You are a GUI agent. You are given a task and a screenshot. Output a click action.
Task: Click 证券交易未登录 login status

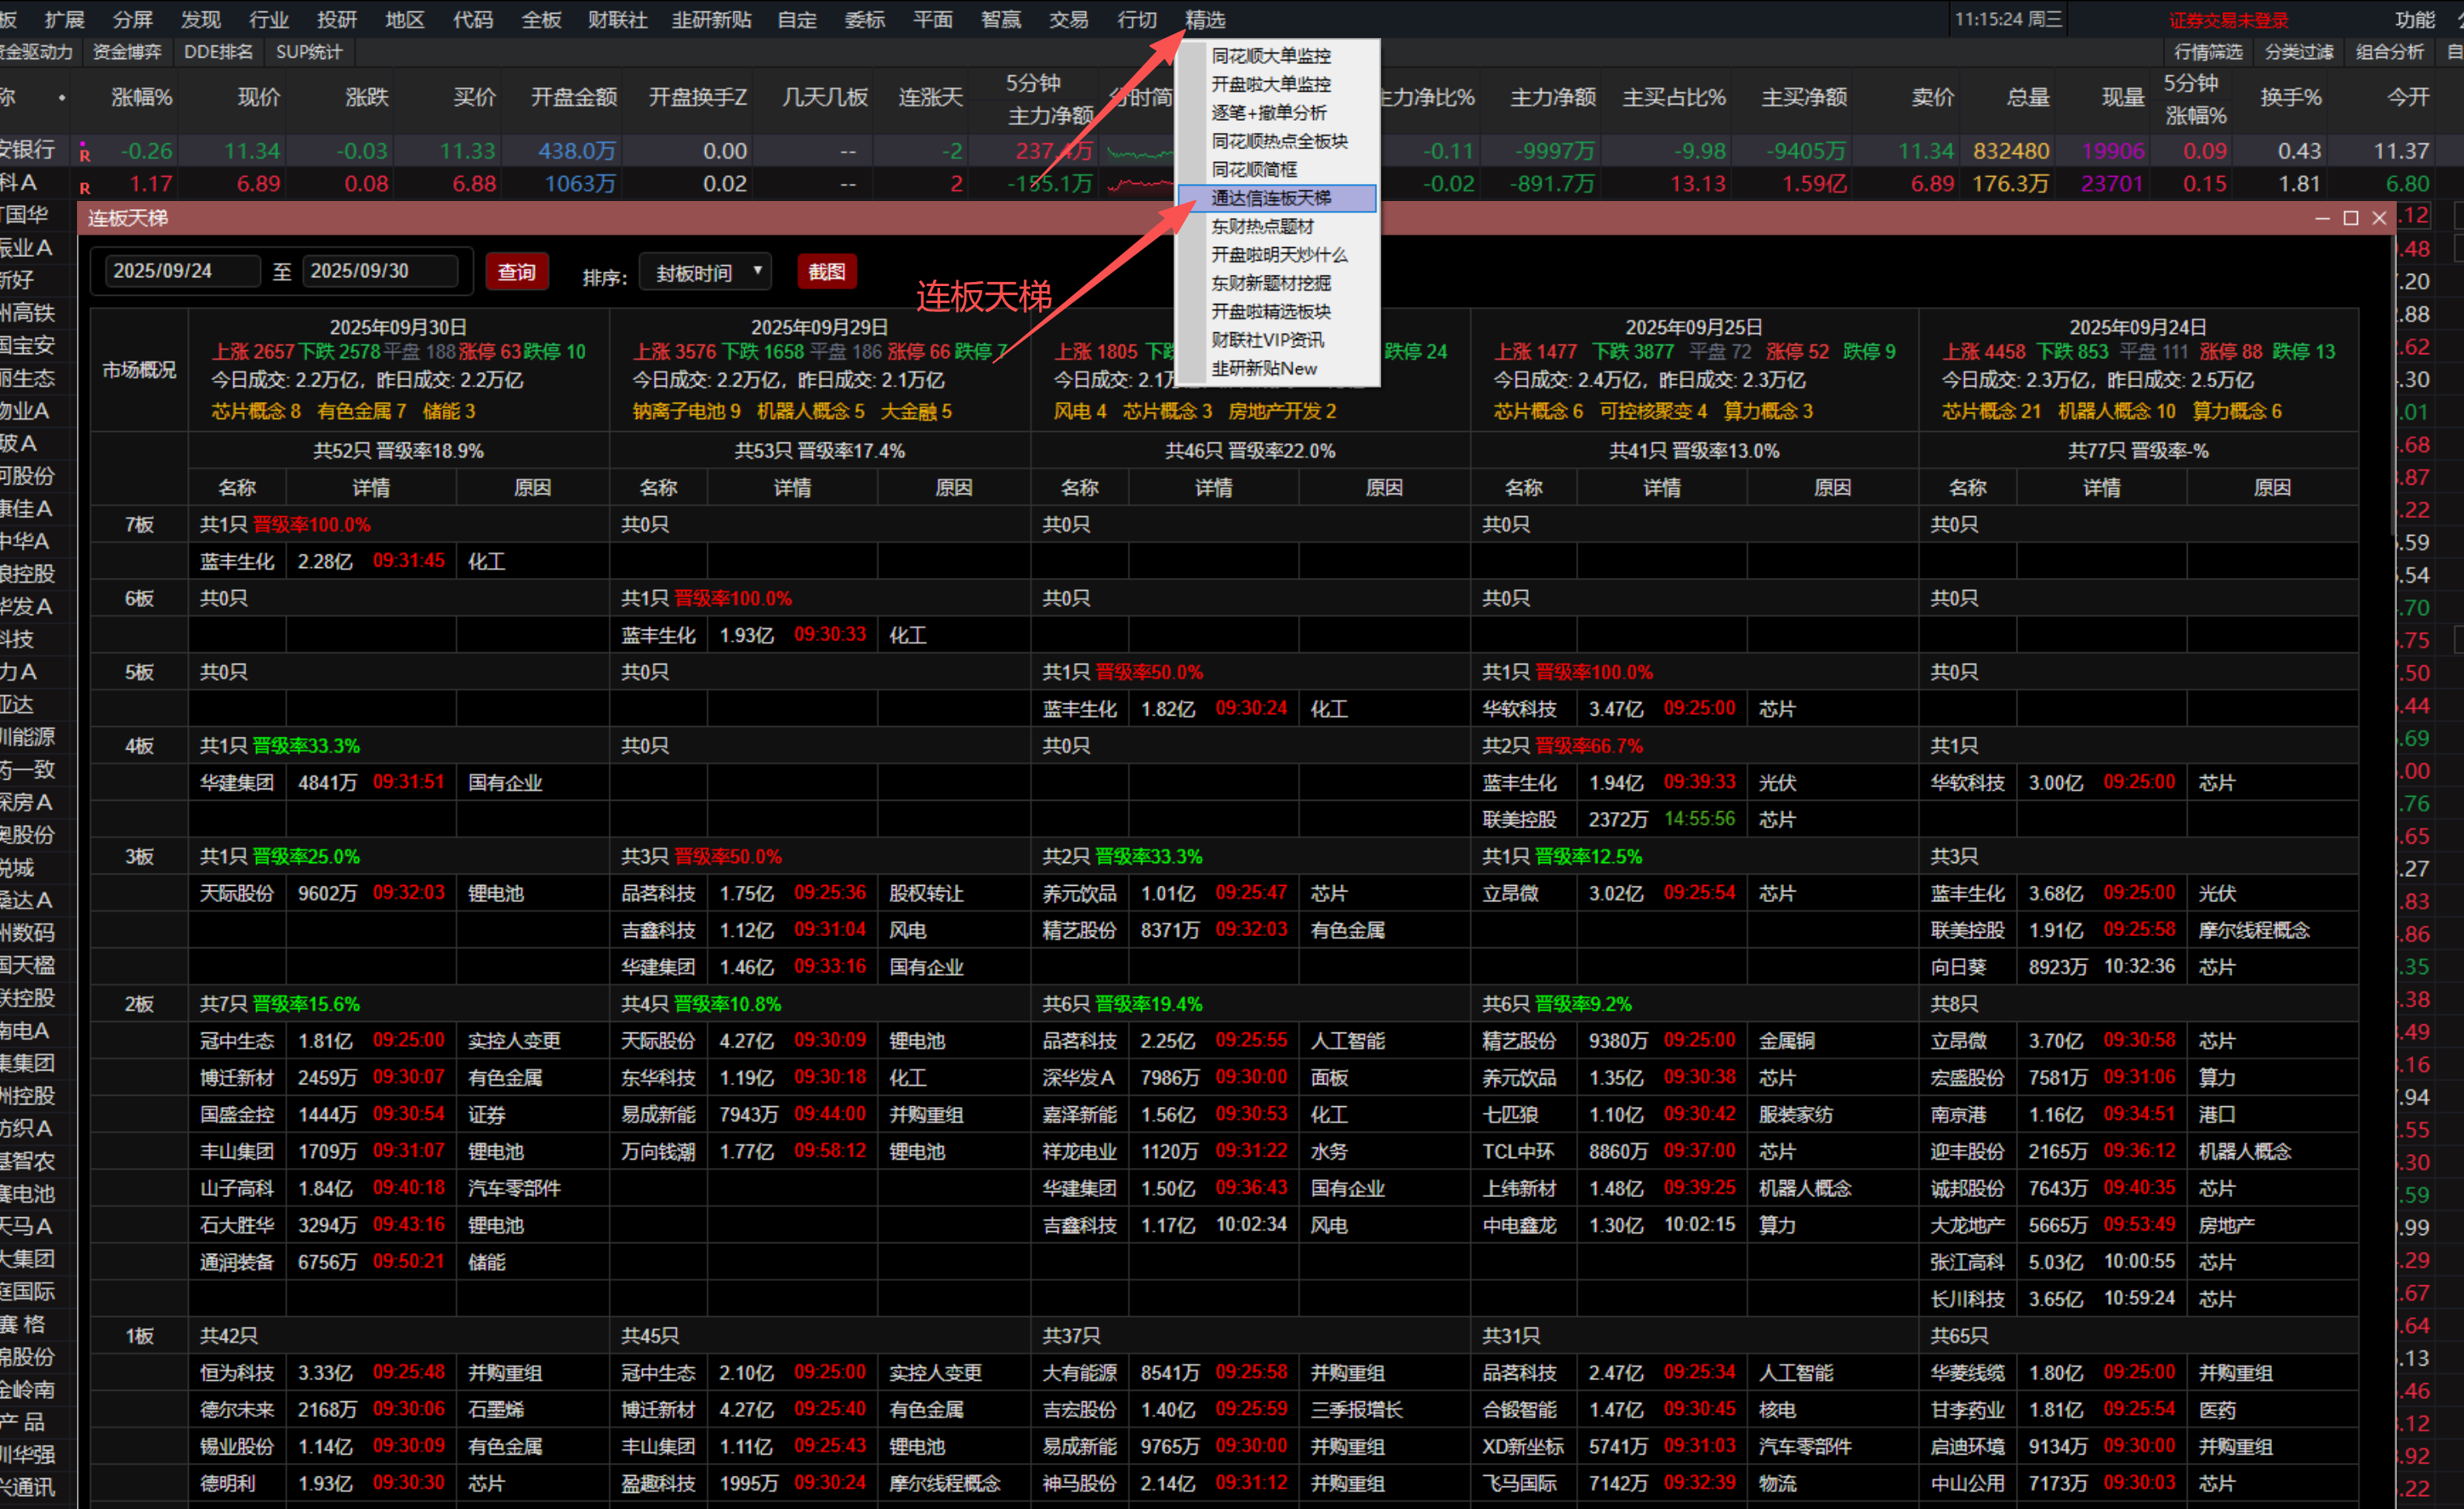(x=2228, y=20)
